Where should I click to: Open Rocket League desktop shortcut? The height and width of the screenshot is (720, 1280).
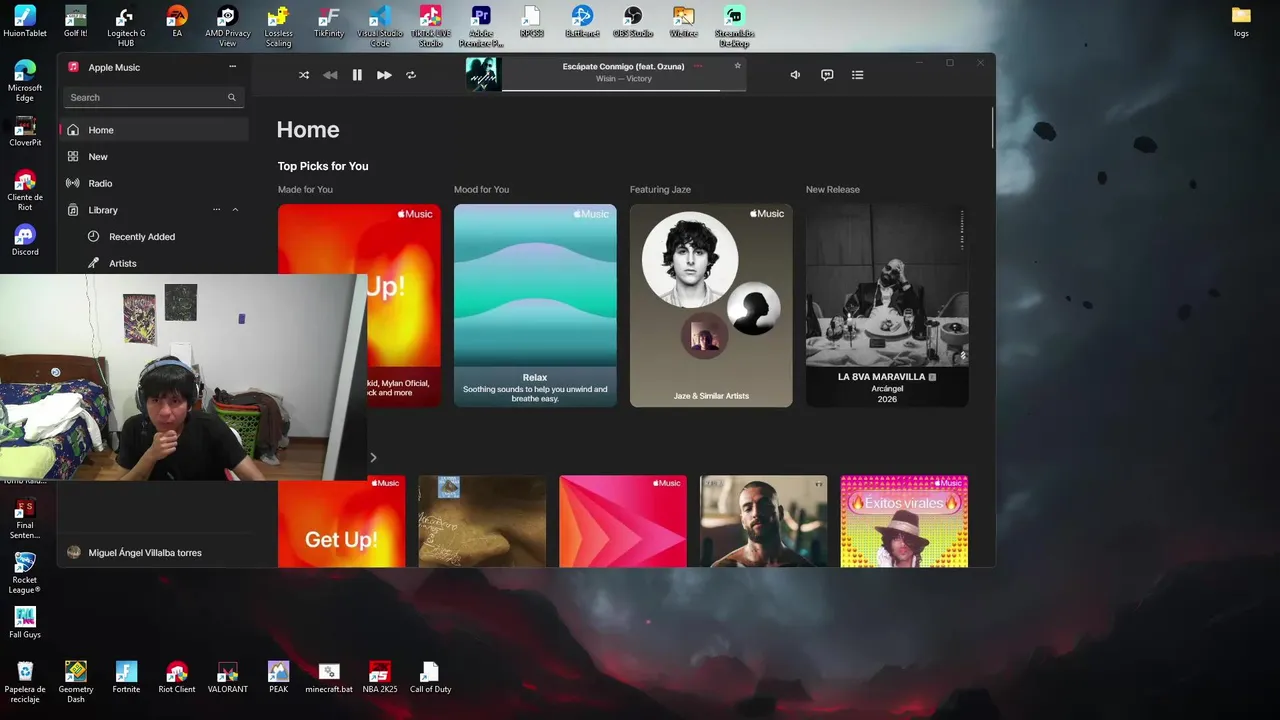[x=25, y=573]
